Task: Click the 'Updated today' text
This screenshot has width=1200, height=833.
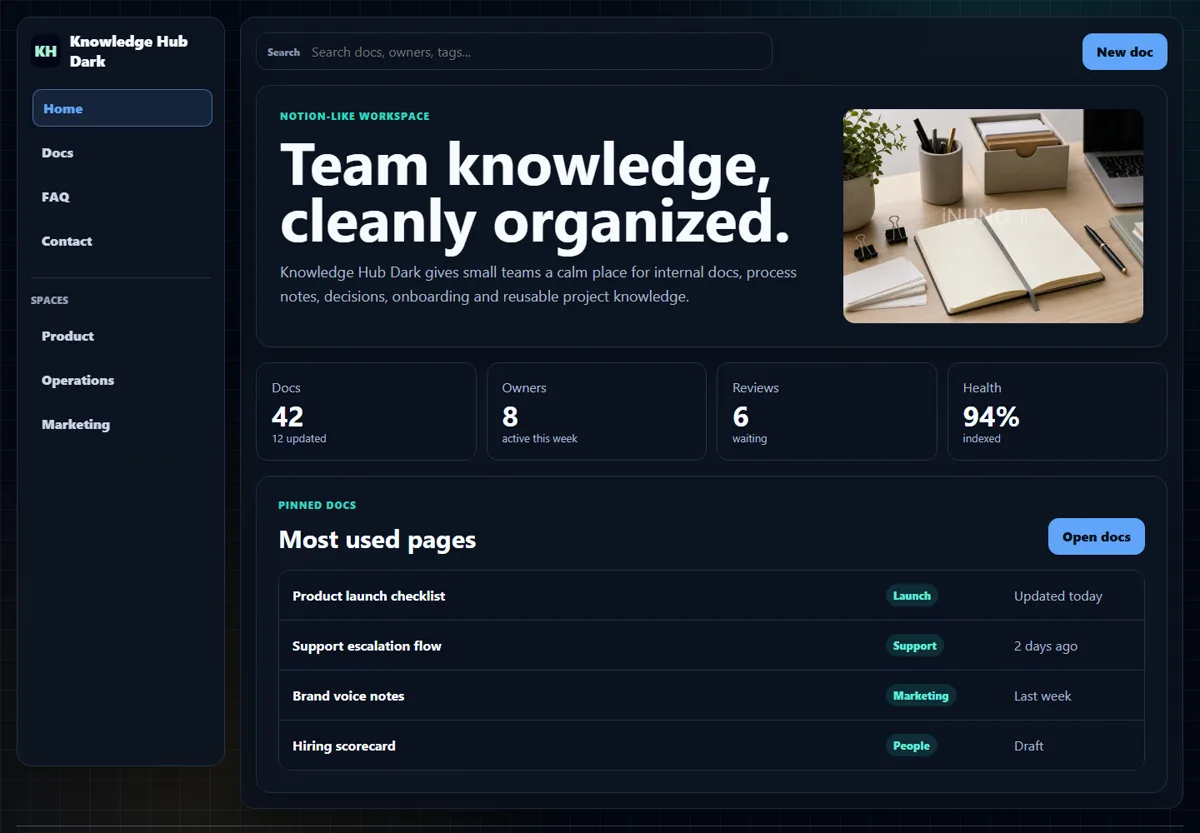Action: coord(1058,596)
